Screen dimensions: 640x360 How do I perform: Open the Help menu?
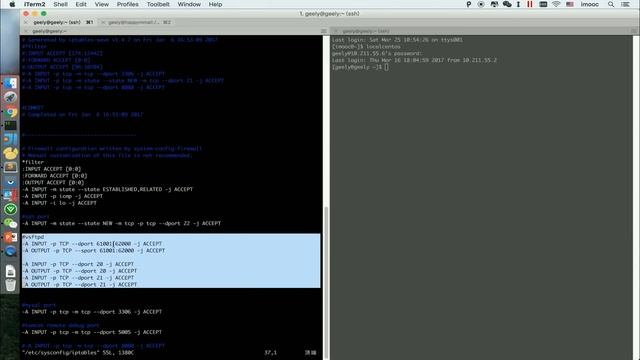click(x=215, y=4)
